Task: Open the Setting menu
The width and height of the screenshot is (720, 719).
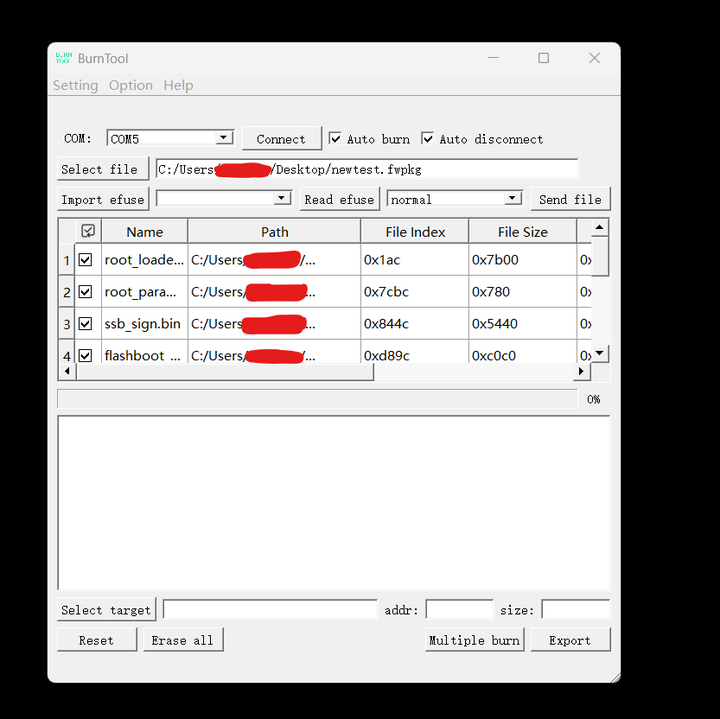Action: [75, 85]
